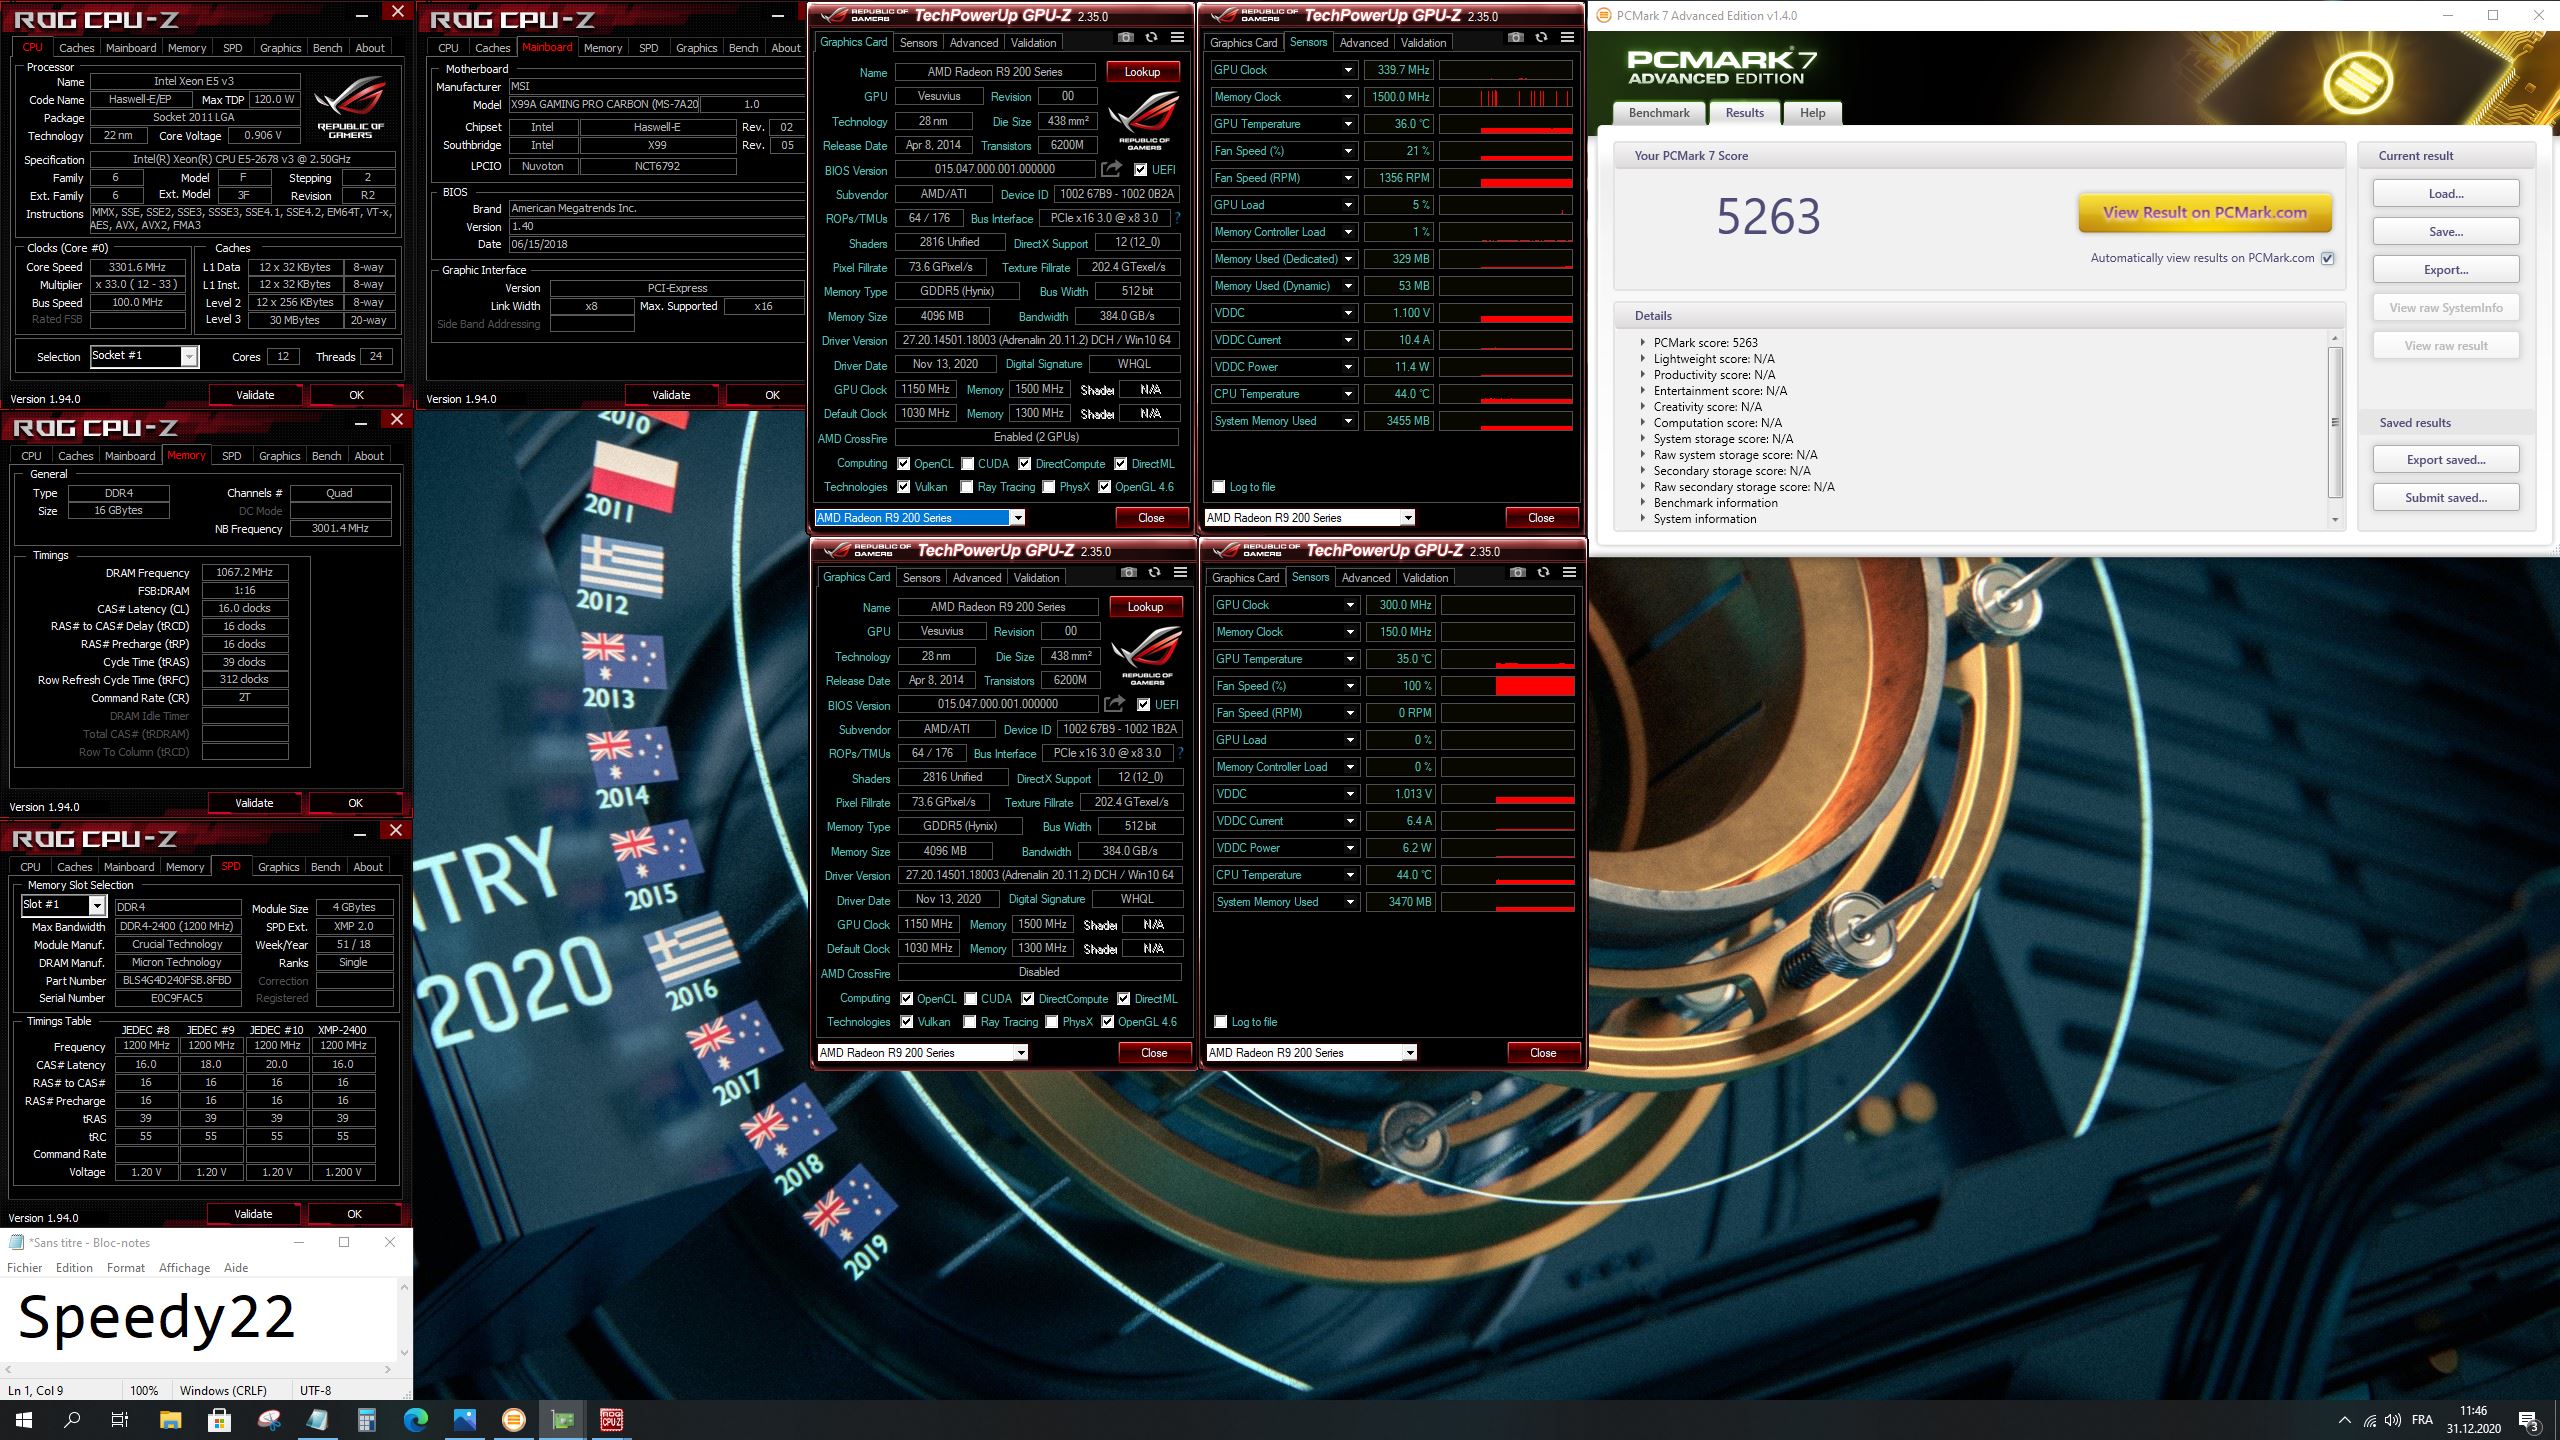Open Task View on taskbar
Viewport: 2560px width, 1440px height.
120,1419
